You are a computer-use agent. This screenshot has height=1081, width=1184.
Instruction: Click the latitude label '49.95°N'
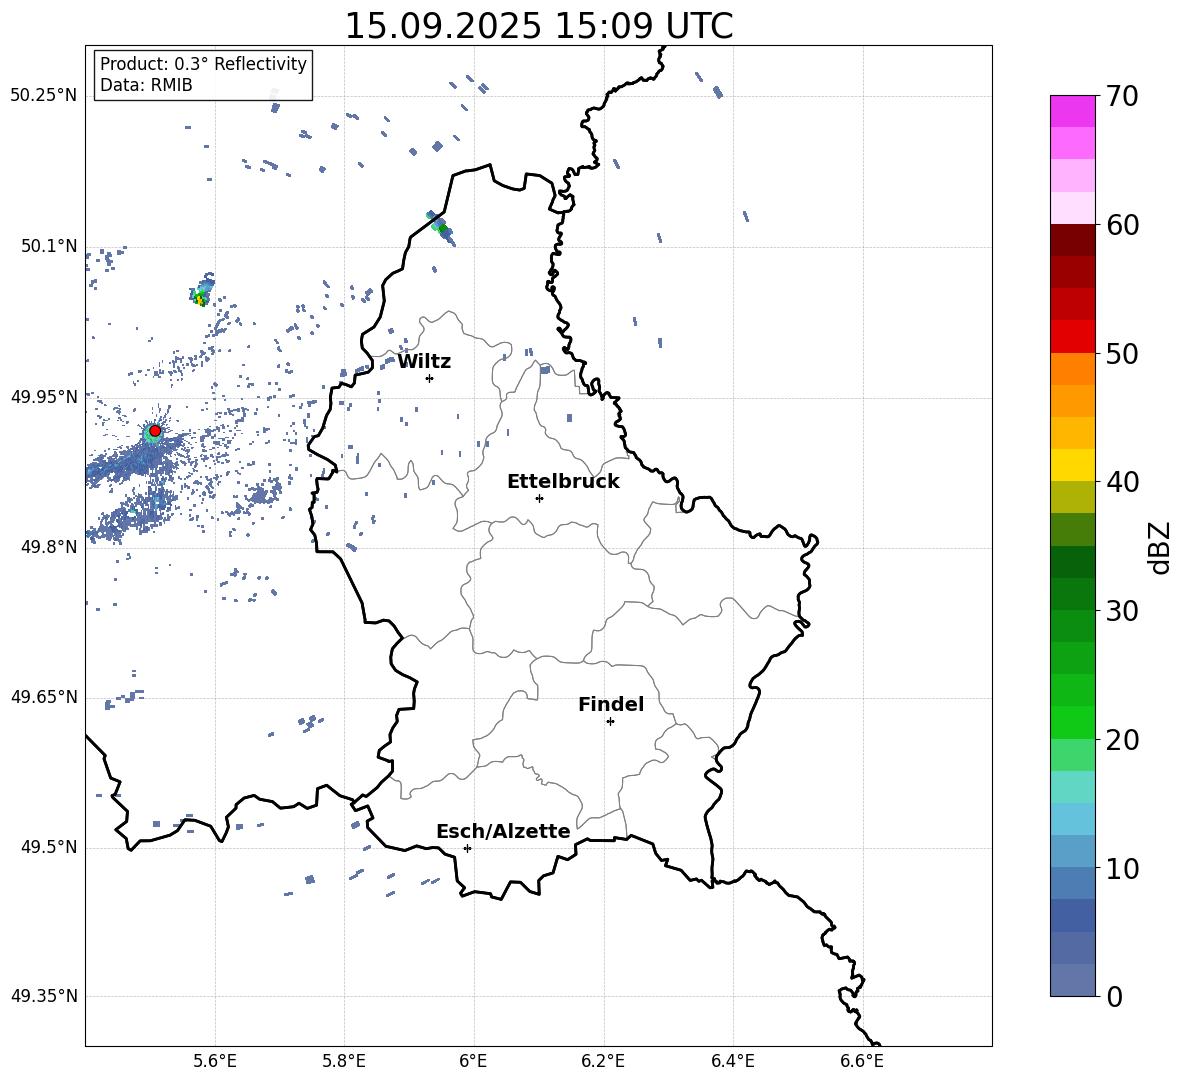click(44, 396)
